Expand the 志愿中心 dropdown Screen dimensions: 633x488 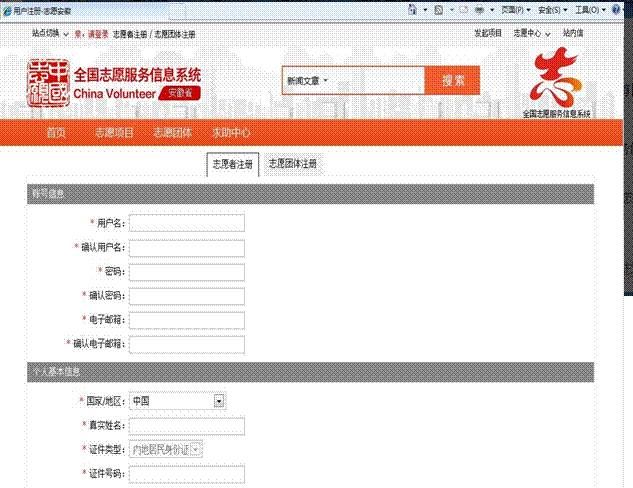pos(531,34)
